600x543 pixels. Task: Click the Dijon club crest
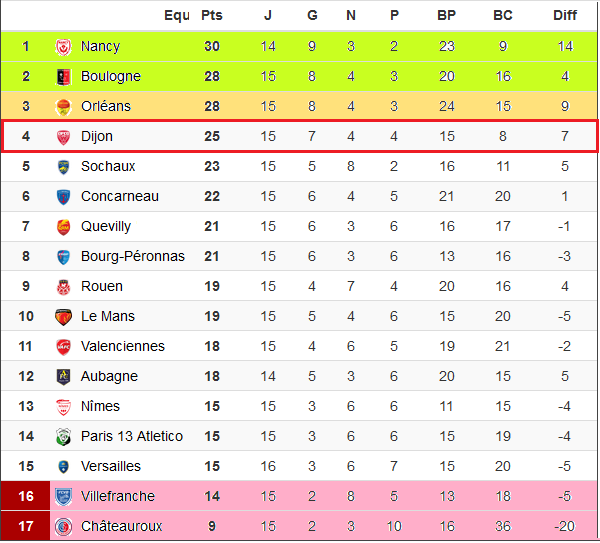point(63,137)
